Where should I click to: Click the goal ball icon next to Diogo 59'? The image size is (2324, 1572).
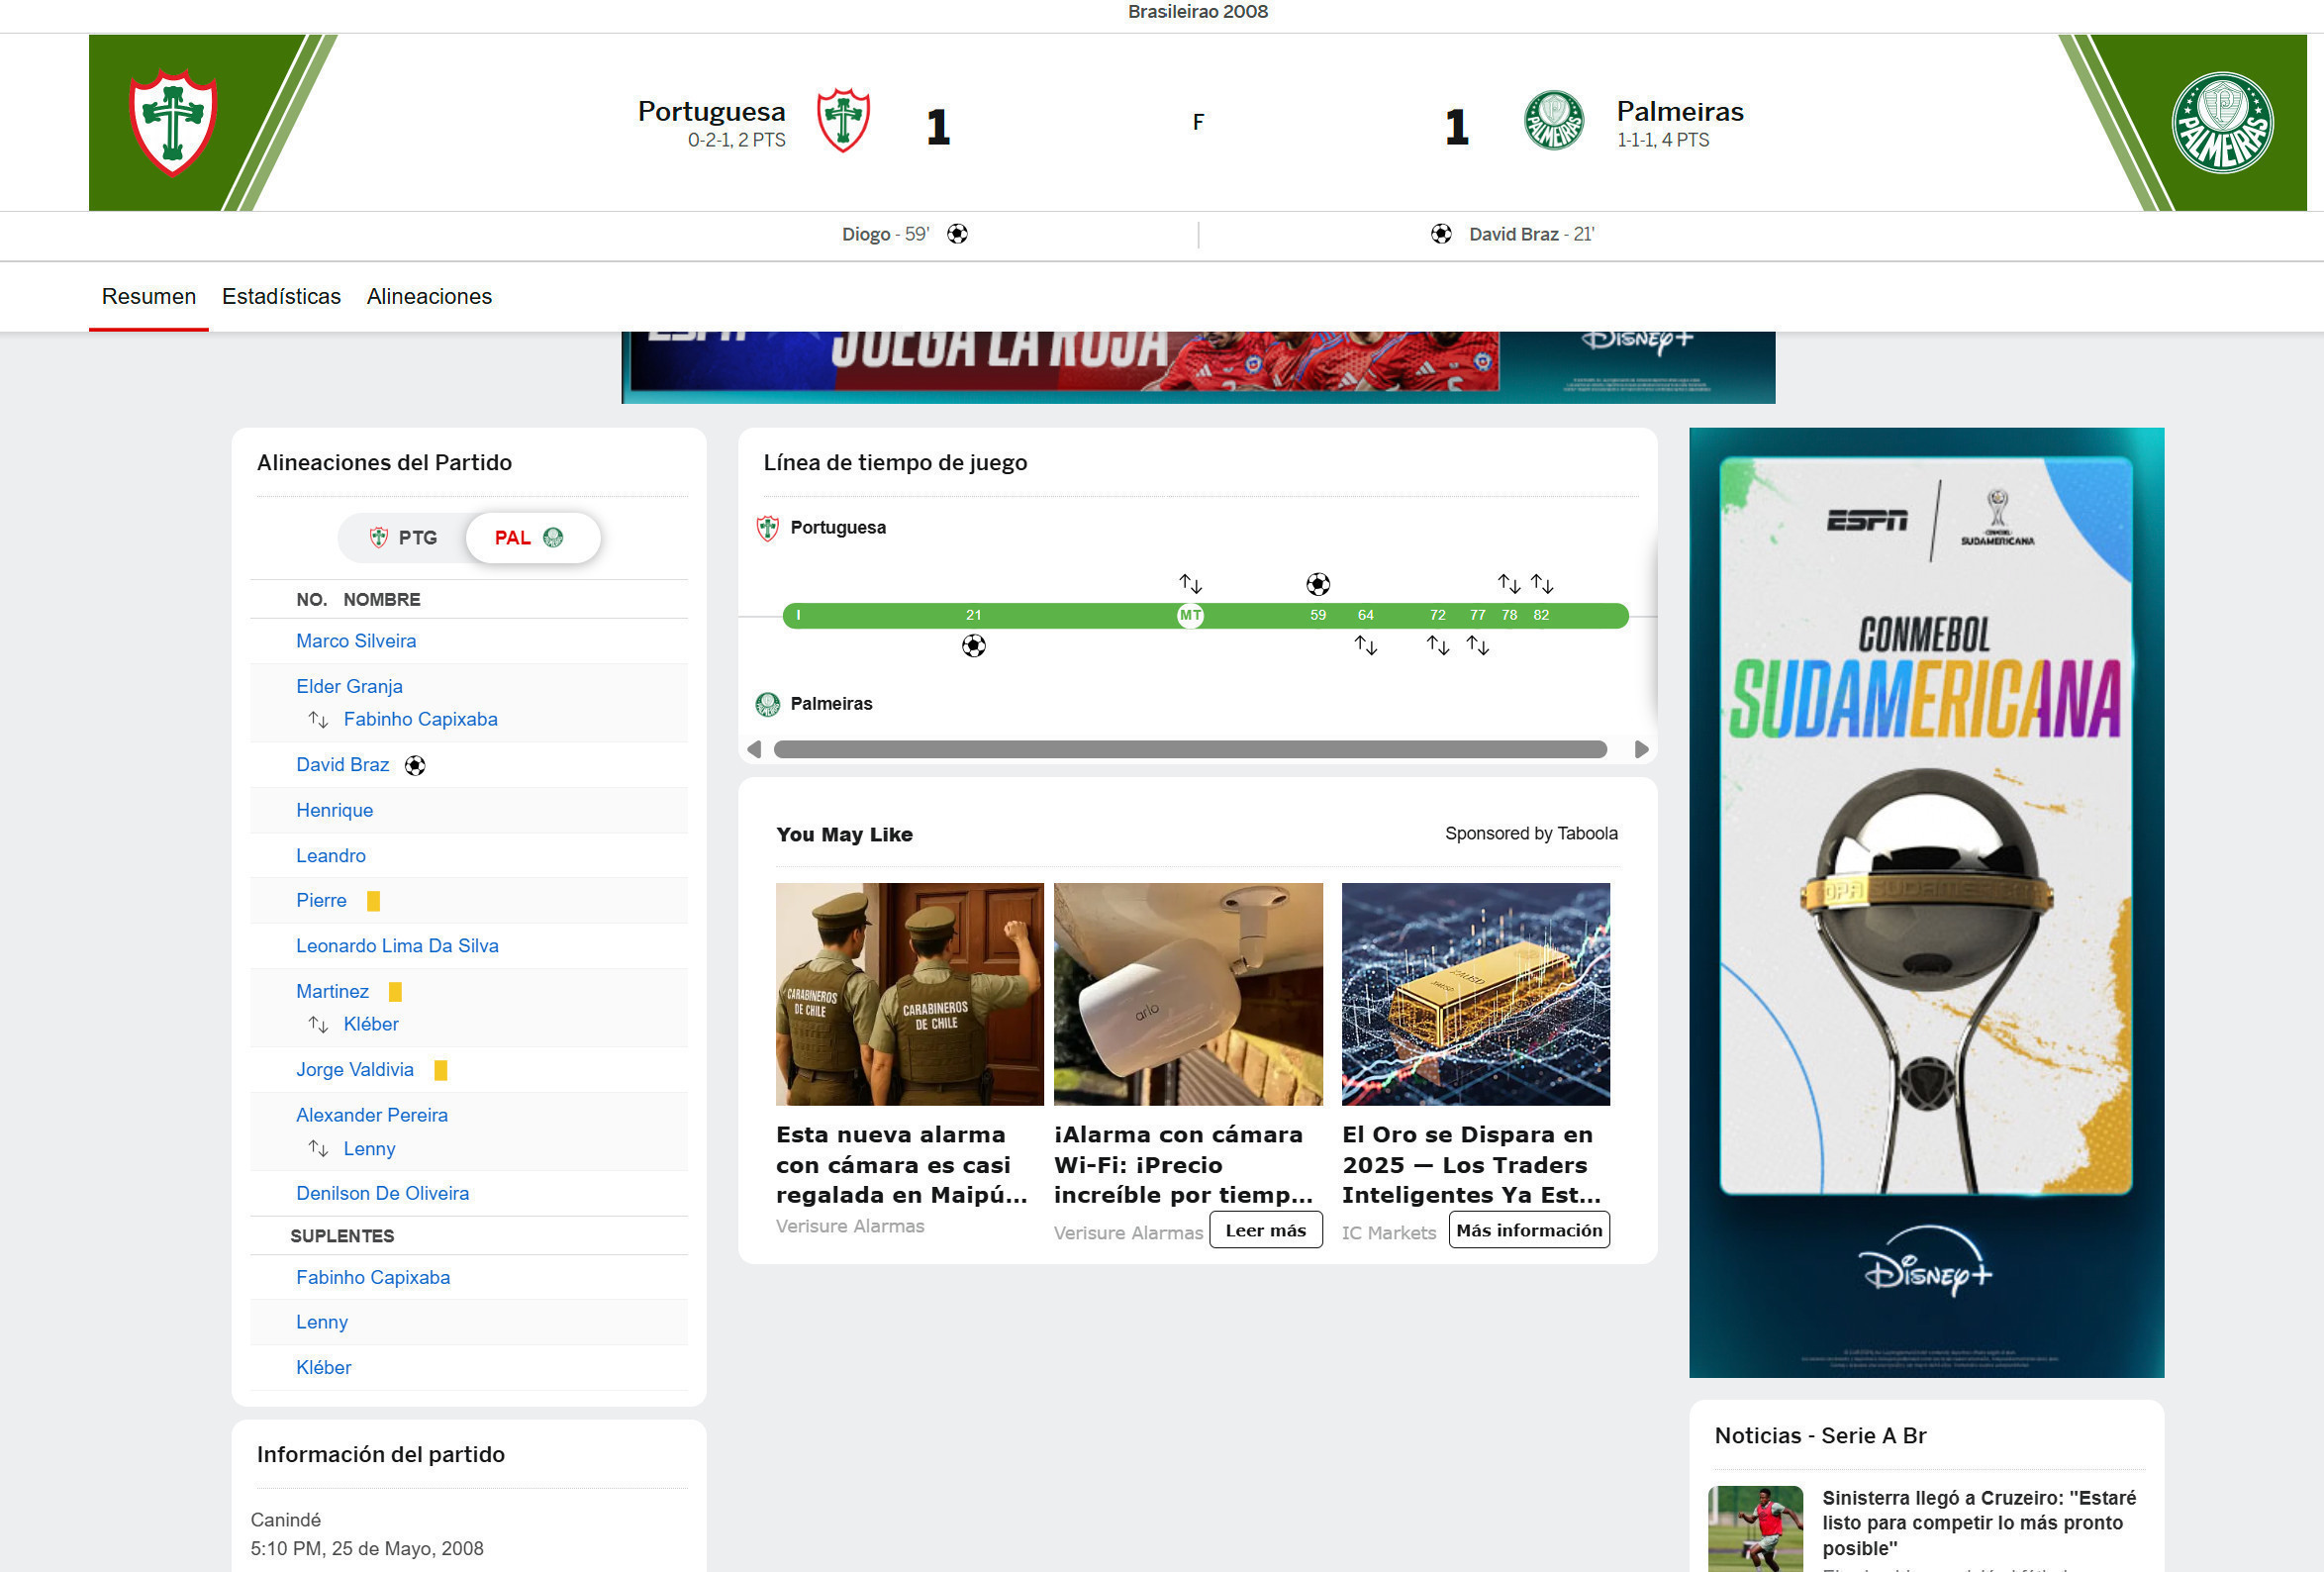pyautogui.click(x=957, y=234)
